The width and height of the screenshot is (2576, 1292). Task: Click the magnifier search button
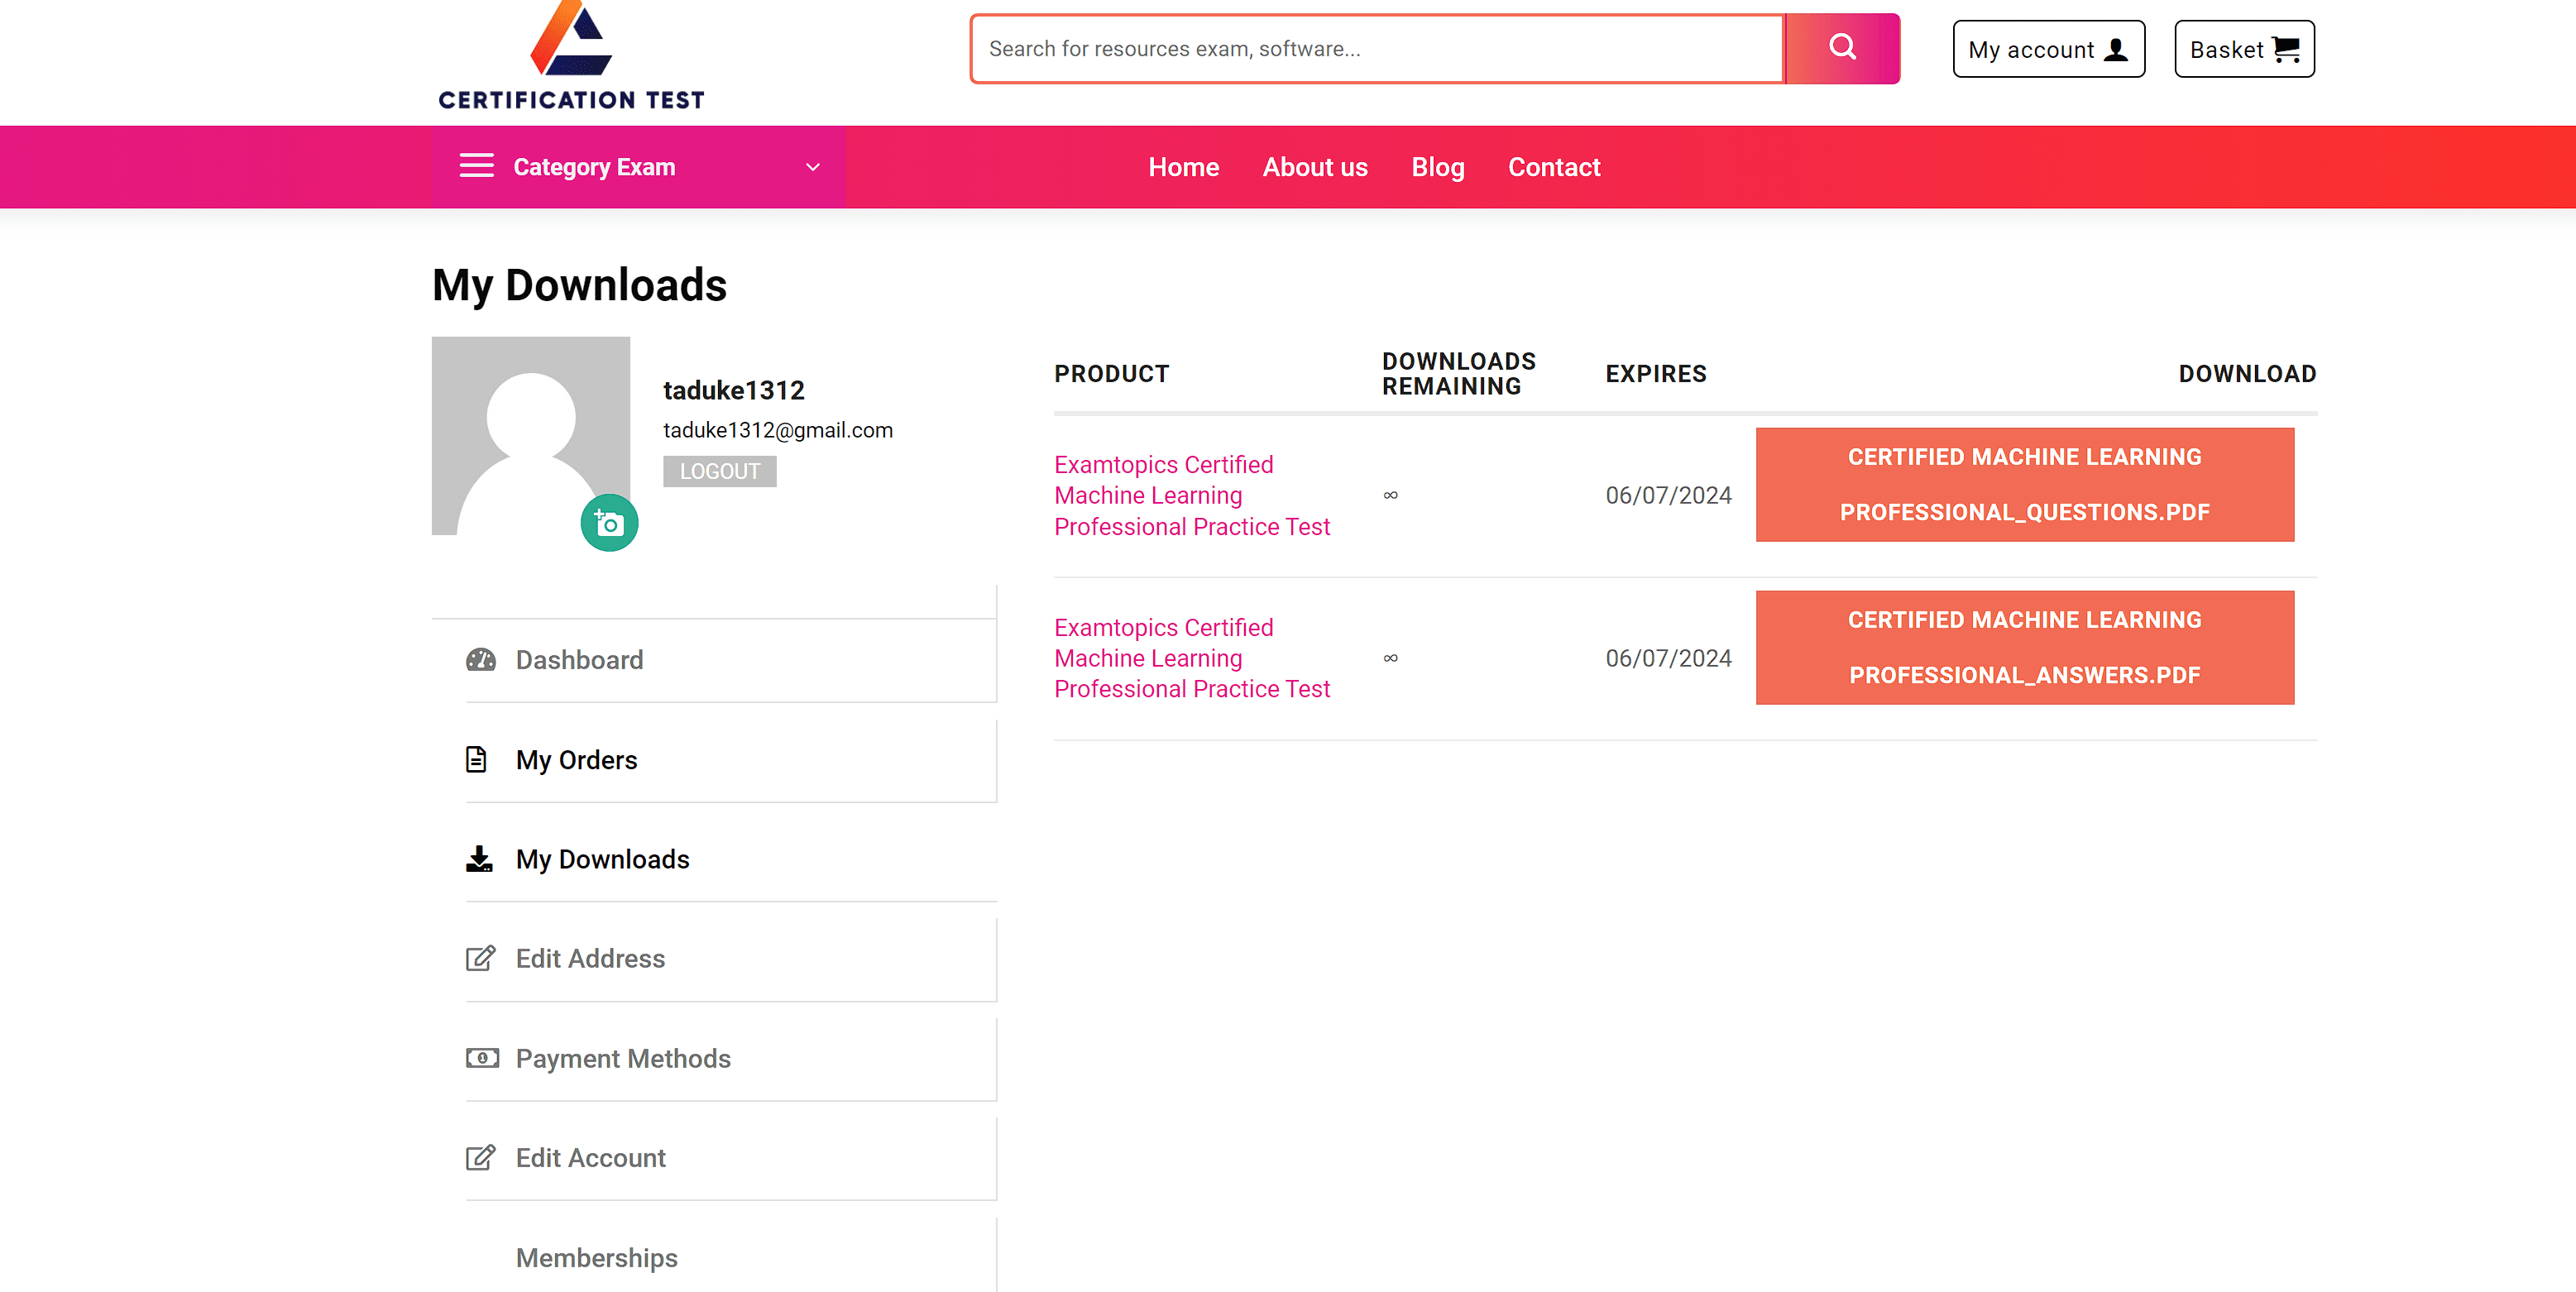tap(1841, 48)
